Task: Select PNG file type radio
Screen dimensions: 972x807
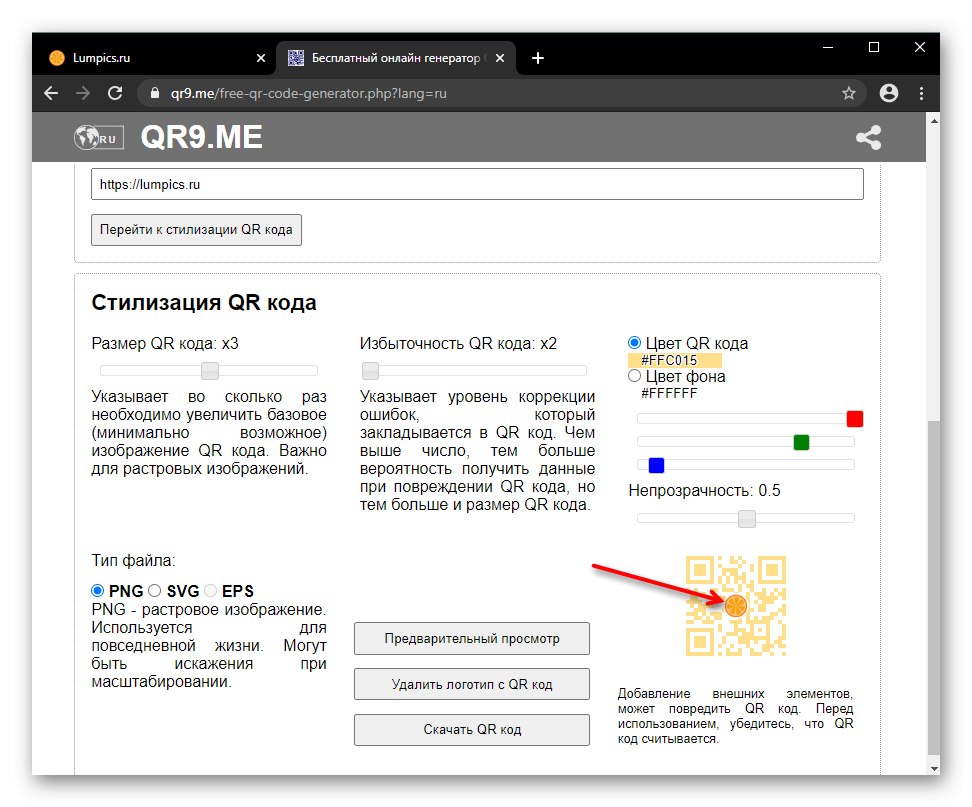Action: [97, 590]
